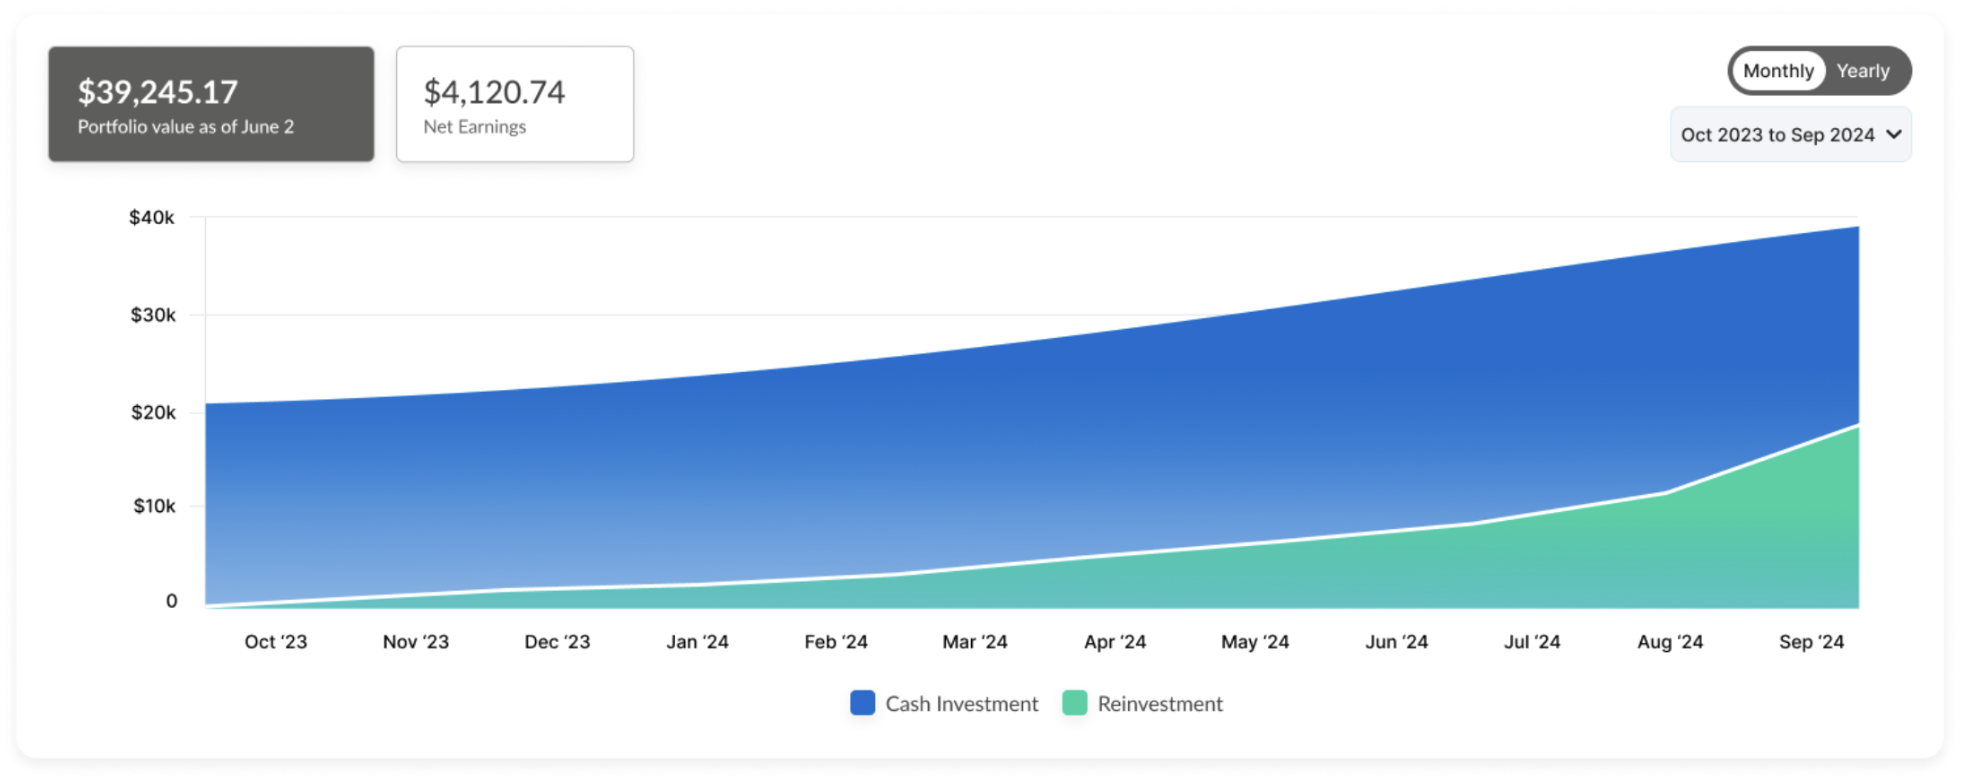Click the May '24 axis label
The width and height of the screenshot is (1970, 780).
[x=1255, y=642]
